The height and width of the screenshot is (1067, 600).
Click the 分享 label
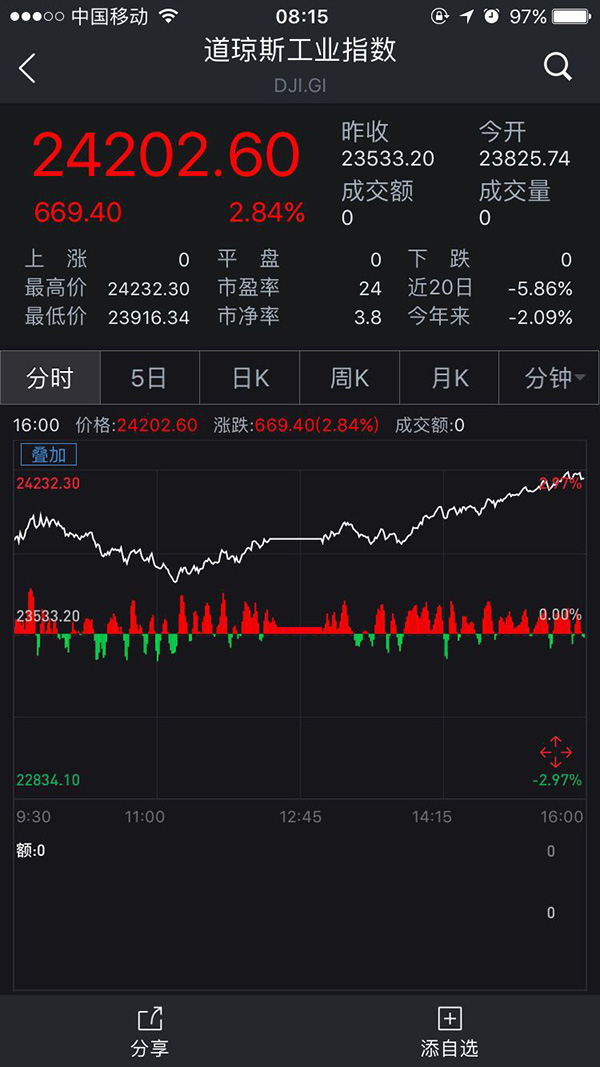pyautogui.click(x=150, y=1048)
